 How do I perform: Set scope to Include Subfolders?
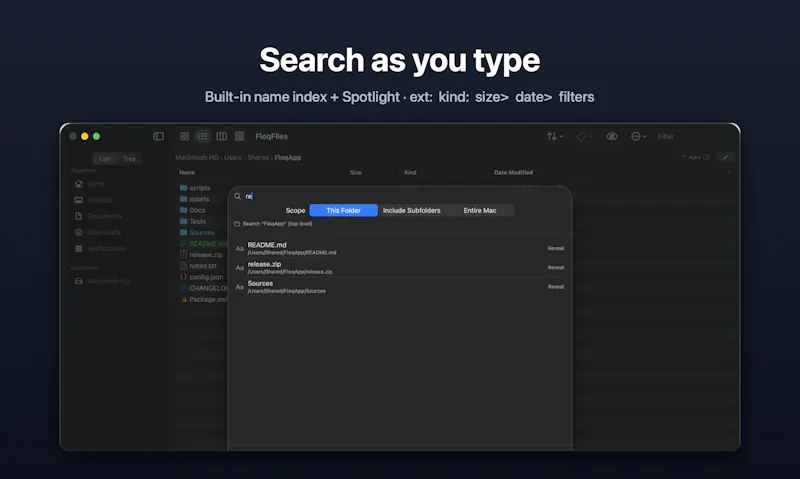tap(411, 210)
